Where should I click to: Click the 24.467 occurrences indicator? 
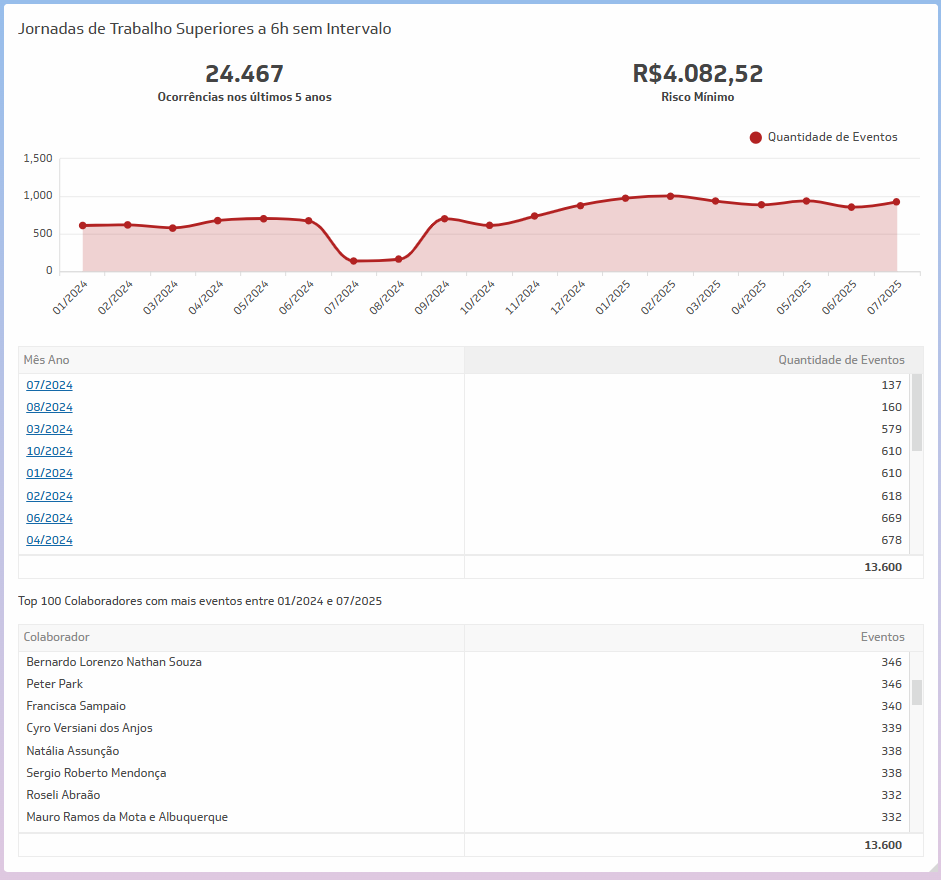[x=244, y=75]
